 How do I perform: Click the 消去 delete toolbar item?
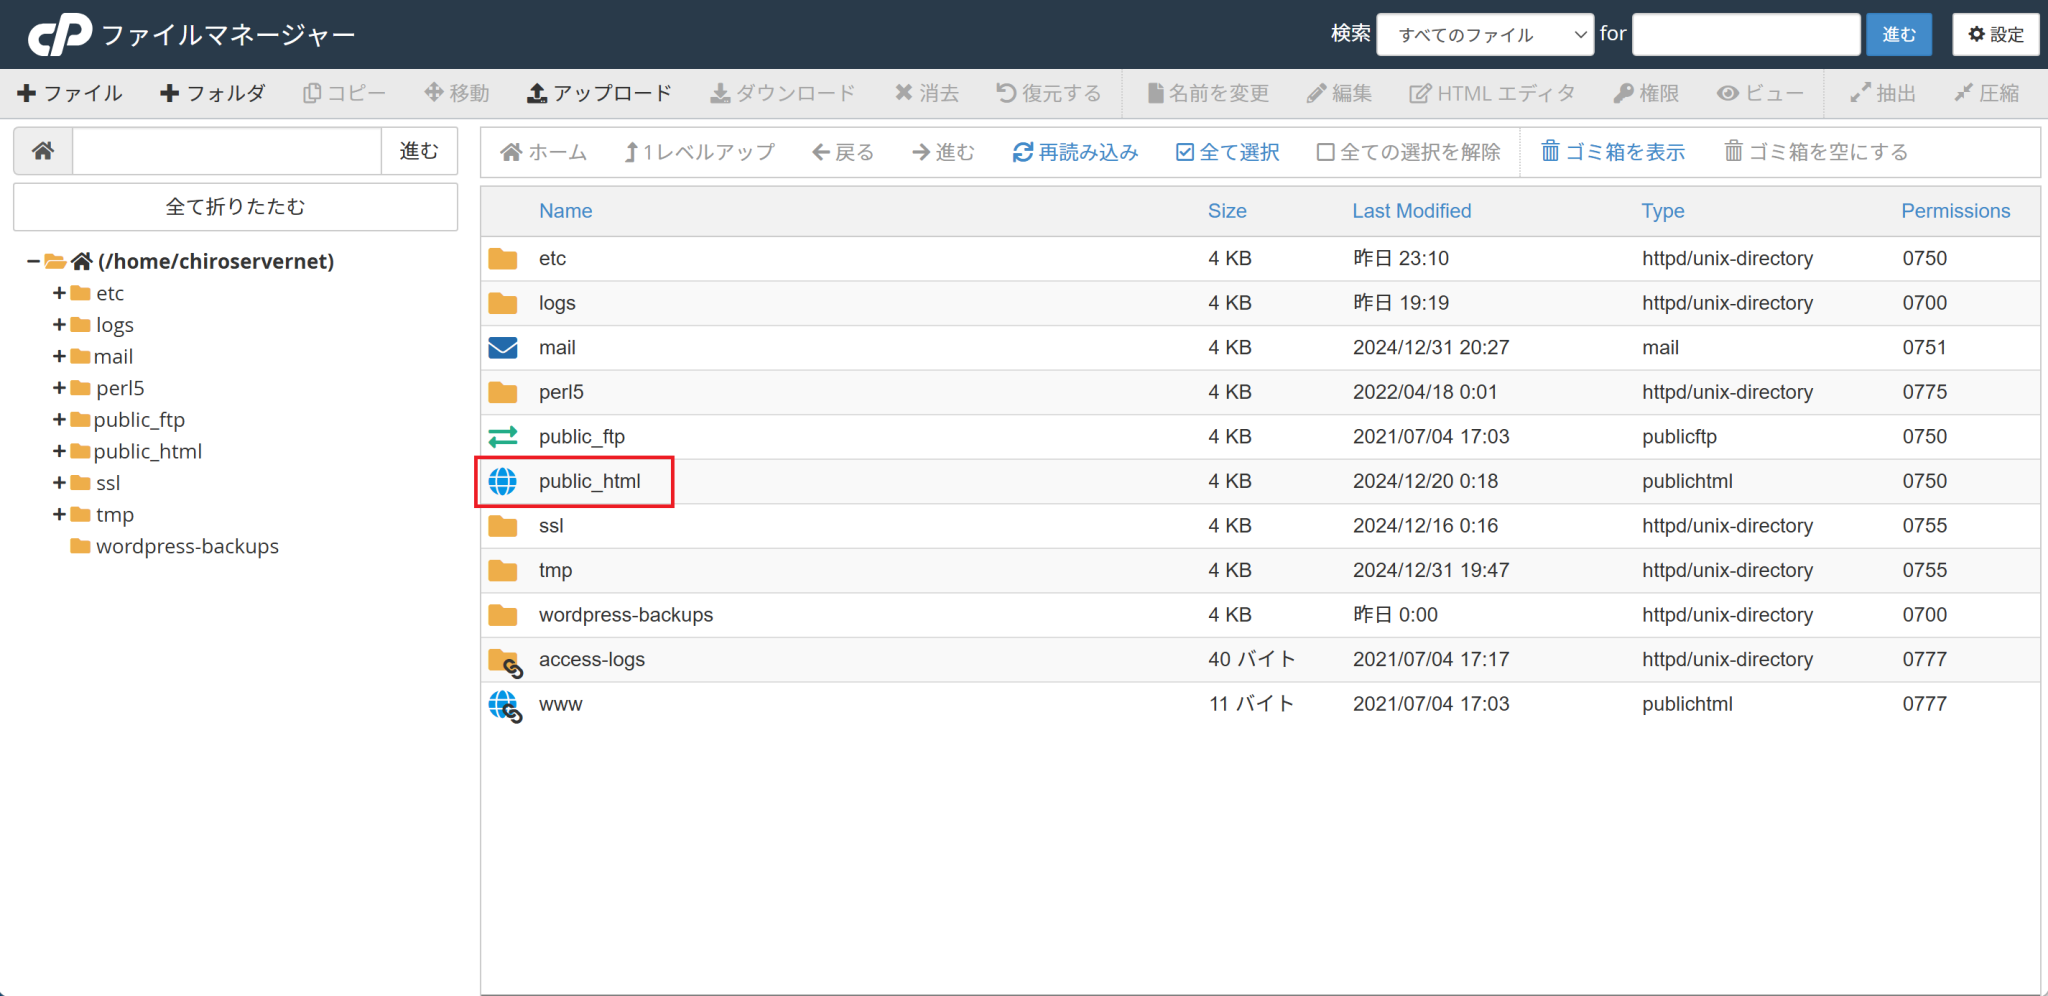click(926, 92)
